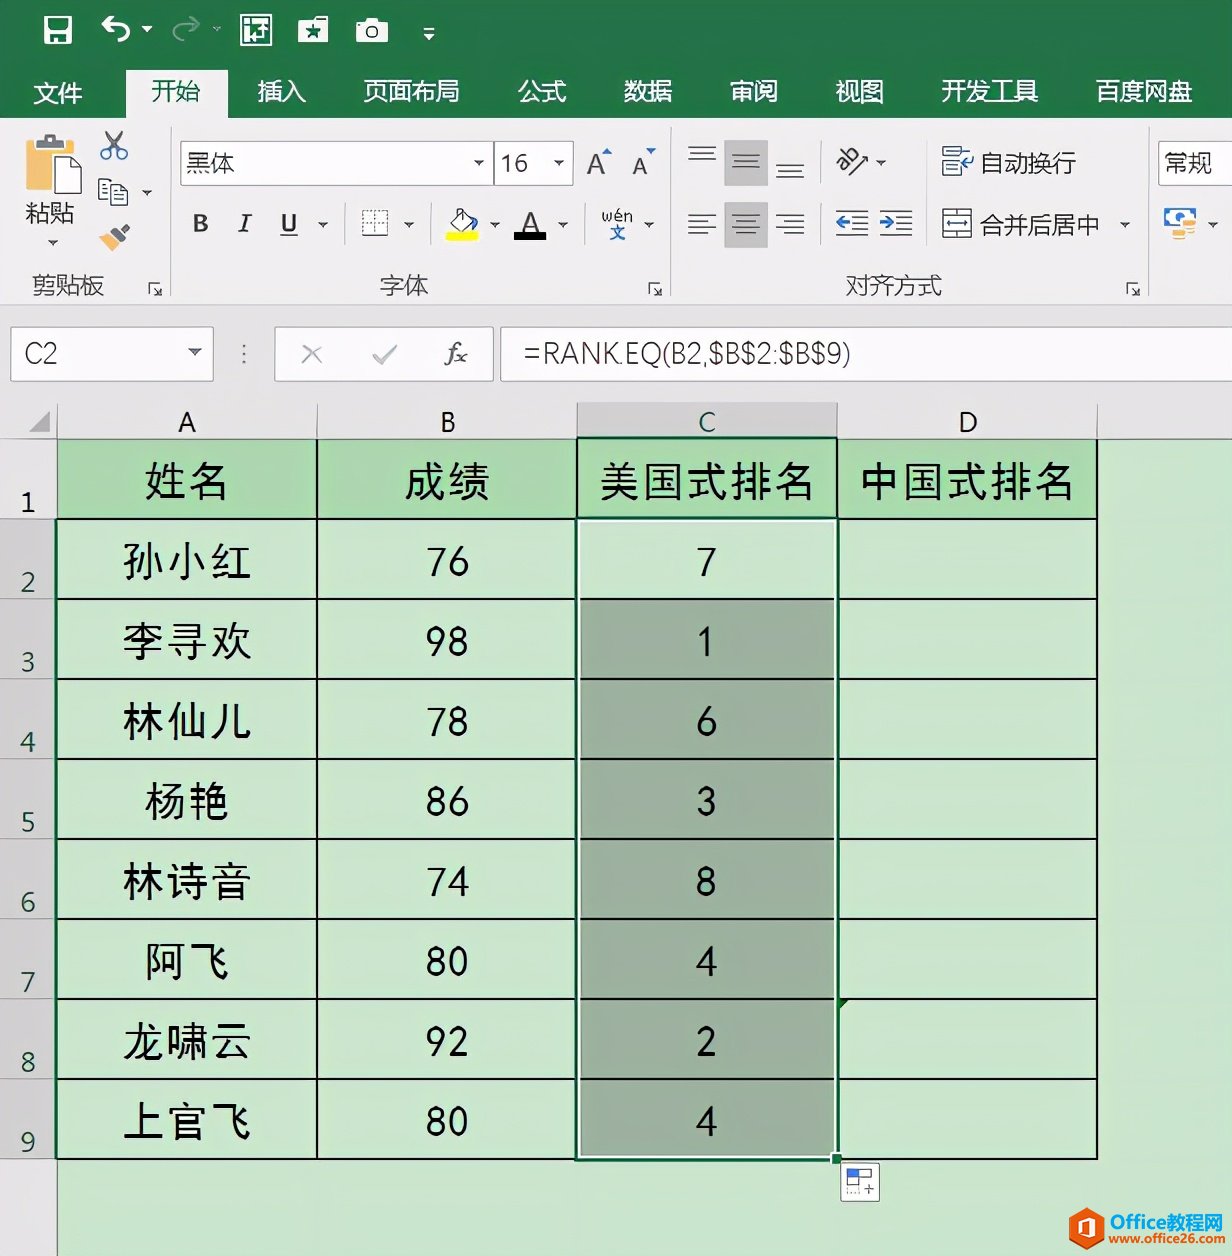Toggle Bold formatting
The image size is (1232, 1256).
pos(201,224)
